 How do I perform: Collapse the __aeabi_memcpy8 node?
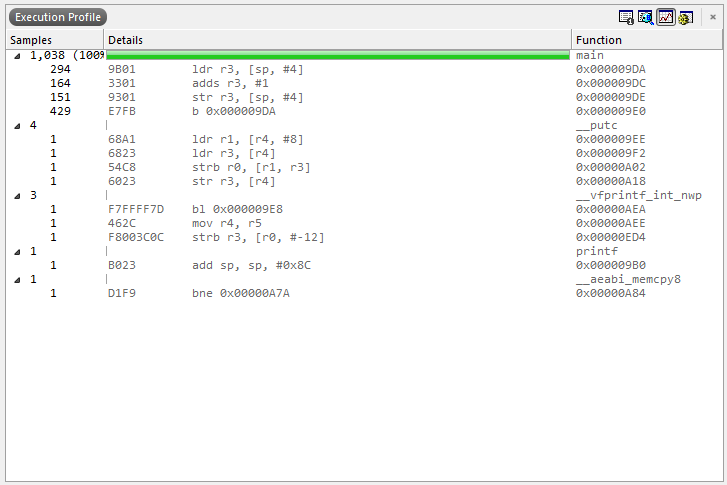point(17,280)
